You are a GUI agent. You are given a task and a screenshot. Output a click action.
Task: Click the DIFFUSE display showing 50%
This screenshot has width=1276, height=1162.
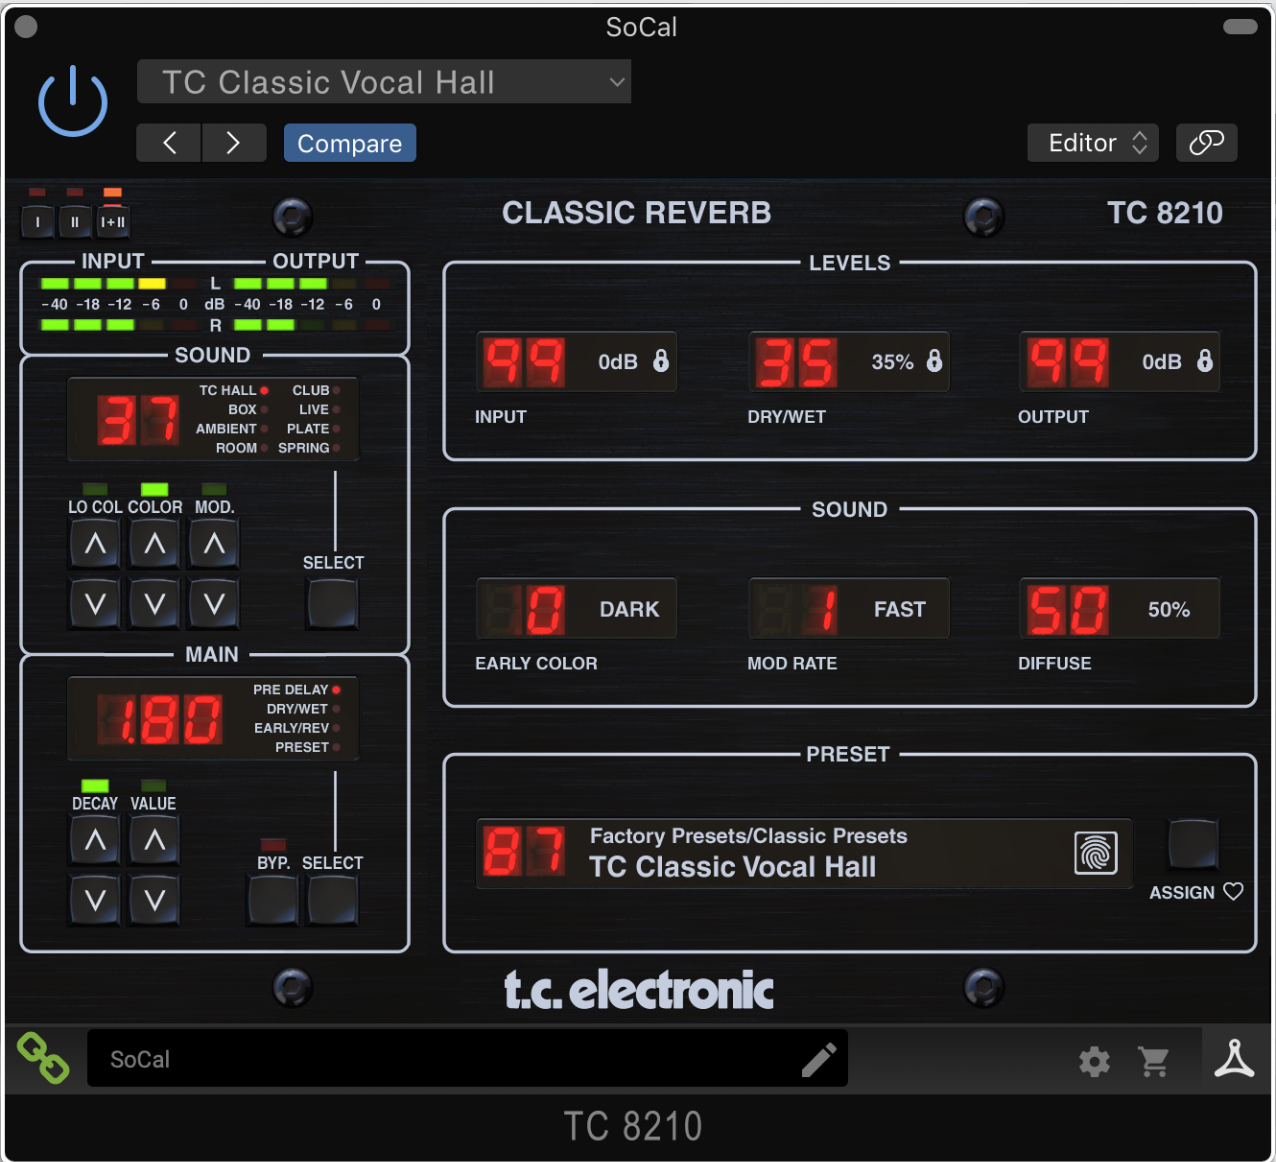coord(1120,609)
